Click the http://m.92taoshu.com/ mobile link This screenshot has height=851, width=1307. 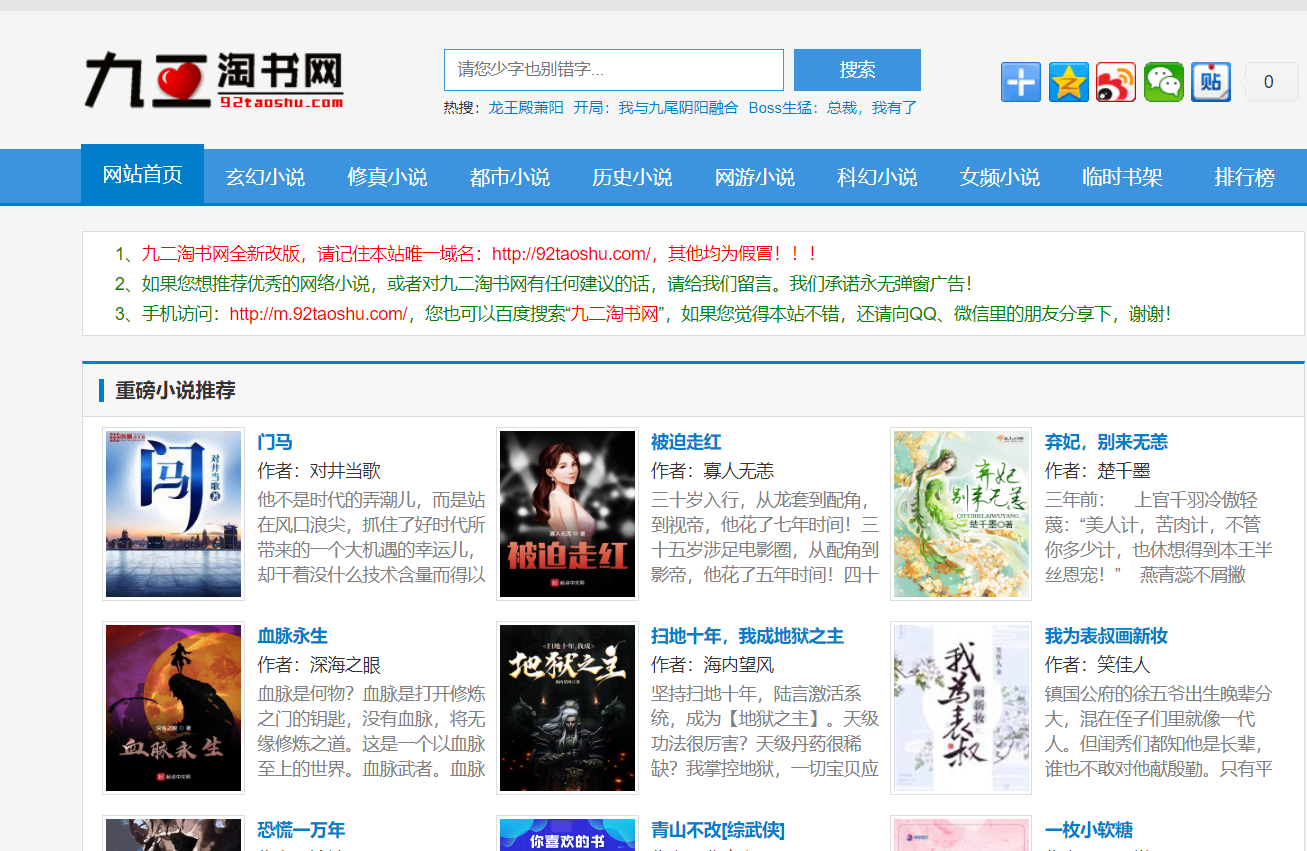coord(318,314)
